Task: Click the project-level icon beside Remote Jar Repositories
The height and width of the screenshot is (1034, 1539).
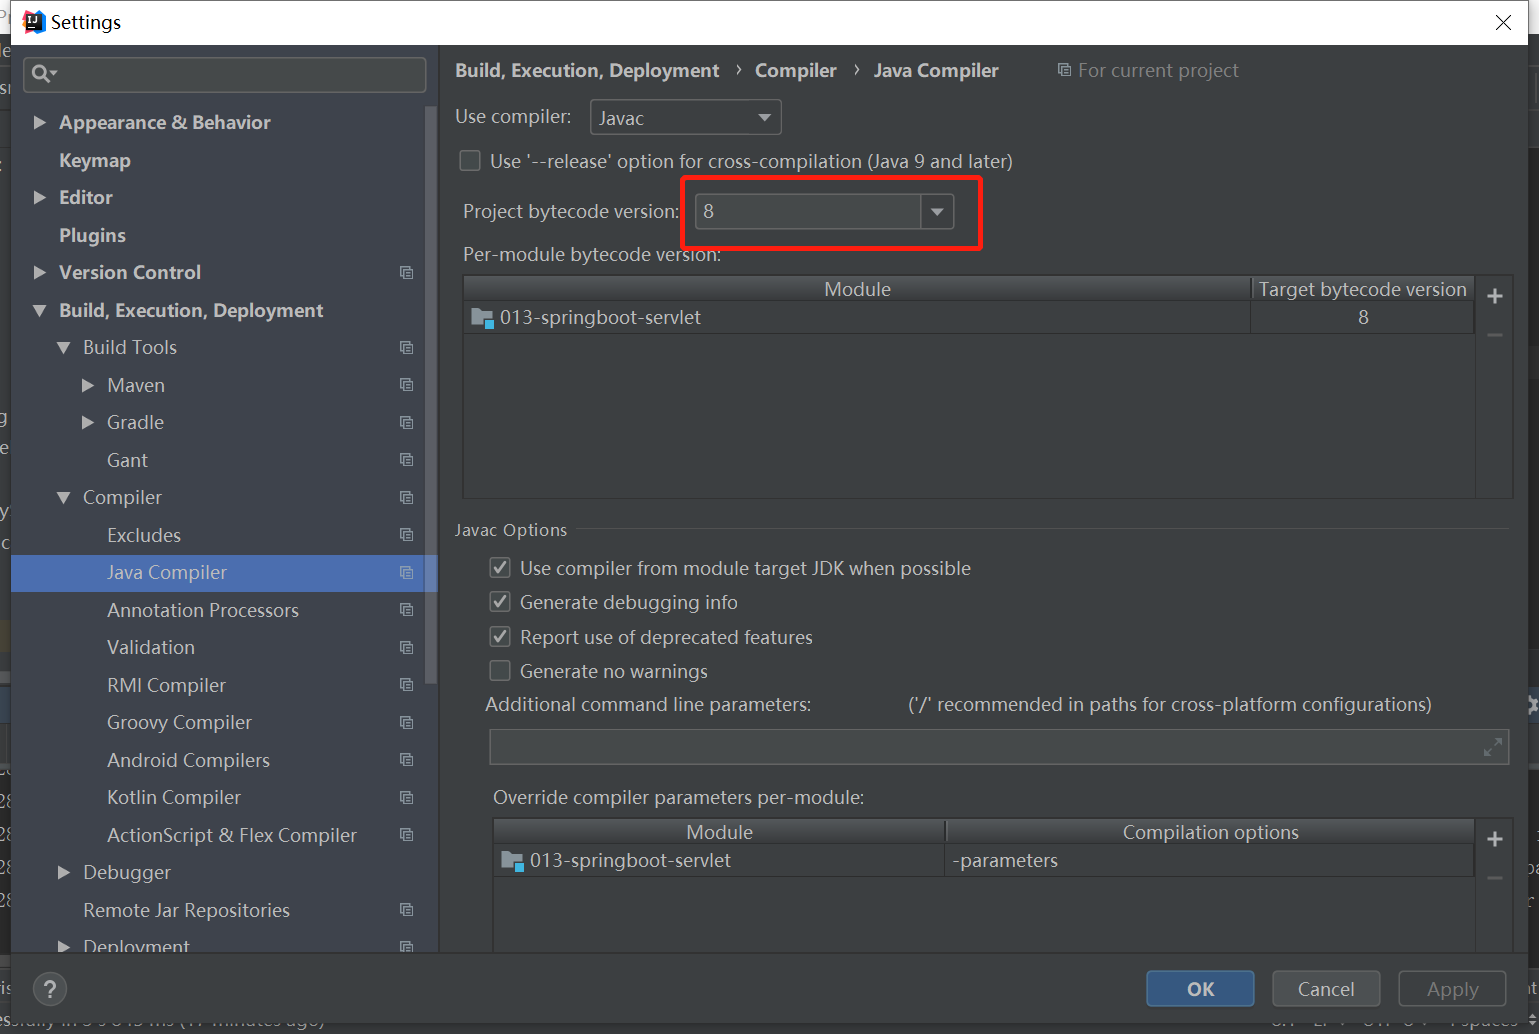Action: tap(406, 910)
